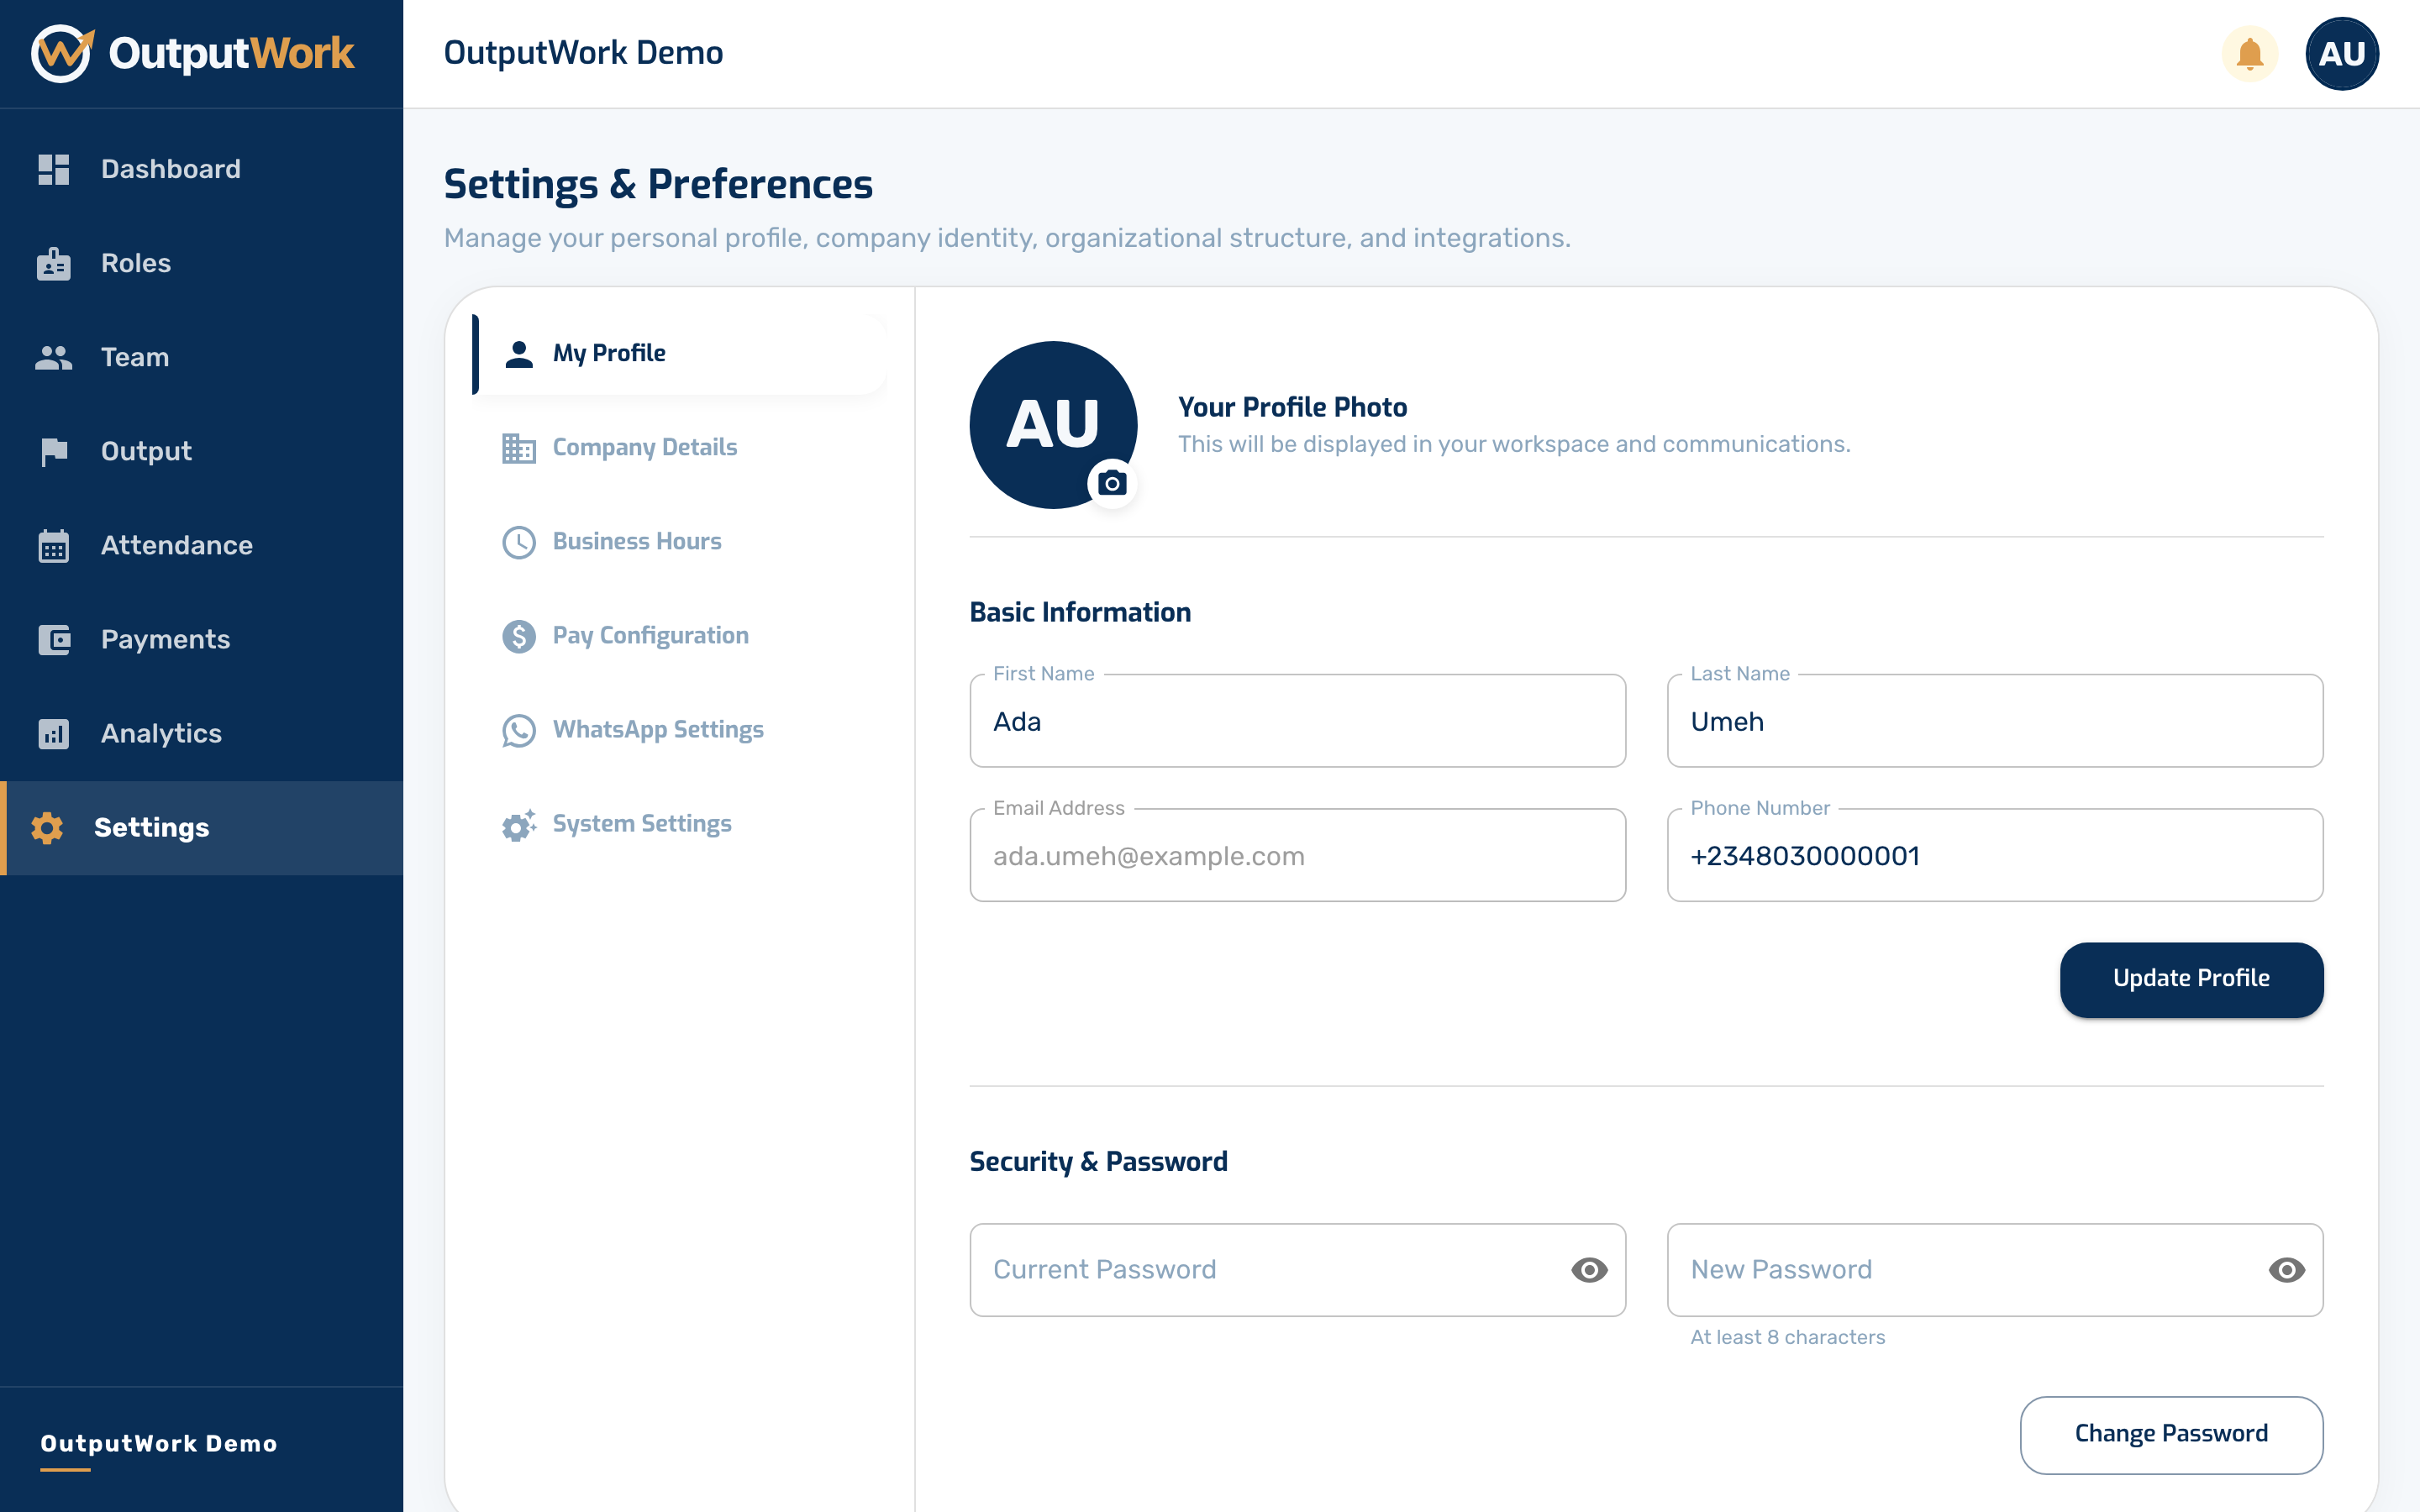Click the Roles badge icon

coord(54,263)
